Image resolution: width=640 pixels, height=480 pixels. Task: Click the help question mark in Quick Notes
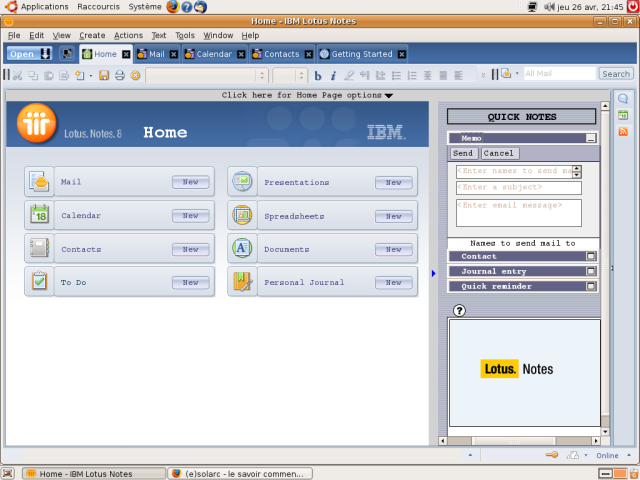[x=459, y=311]
